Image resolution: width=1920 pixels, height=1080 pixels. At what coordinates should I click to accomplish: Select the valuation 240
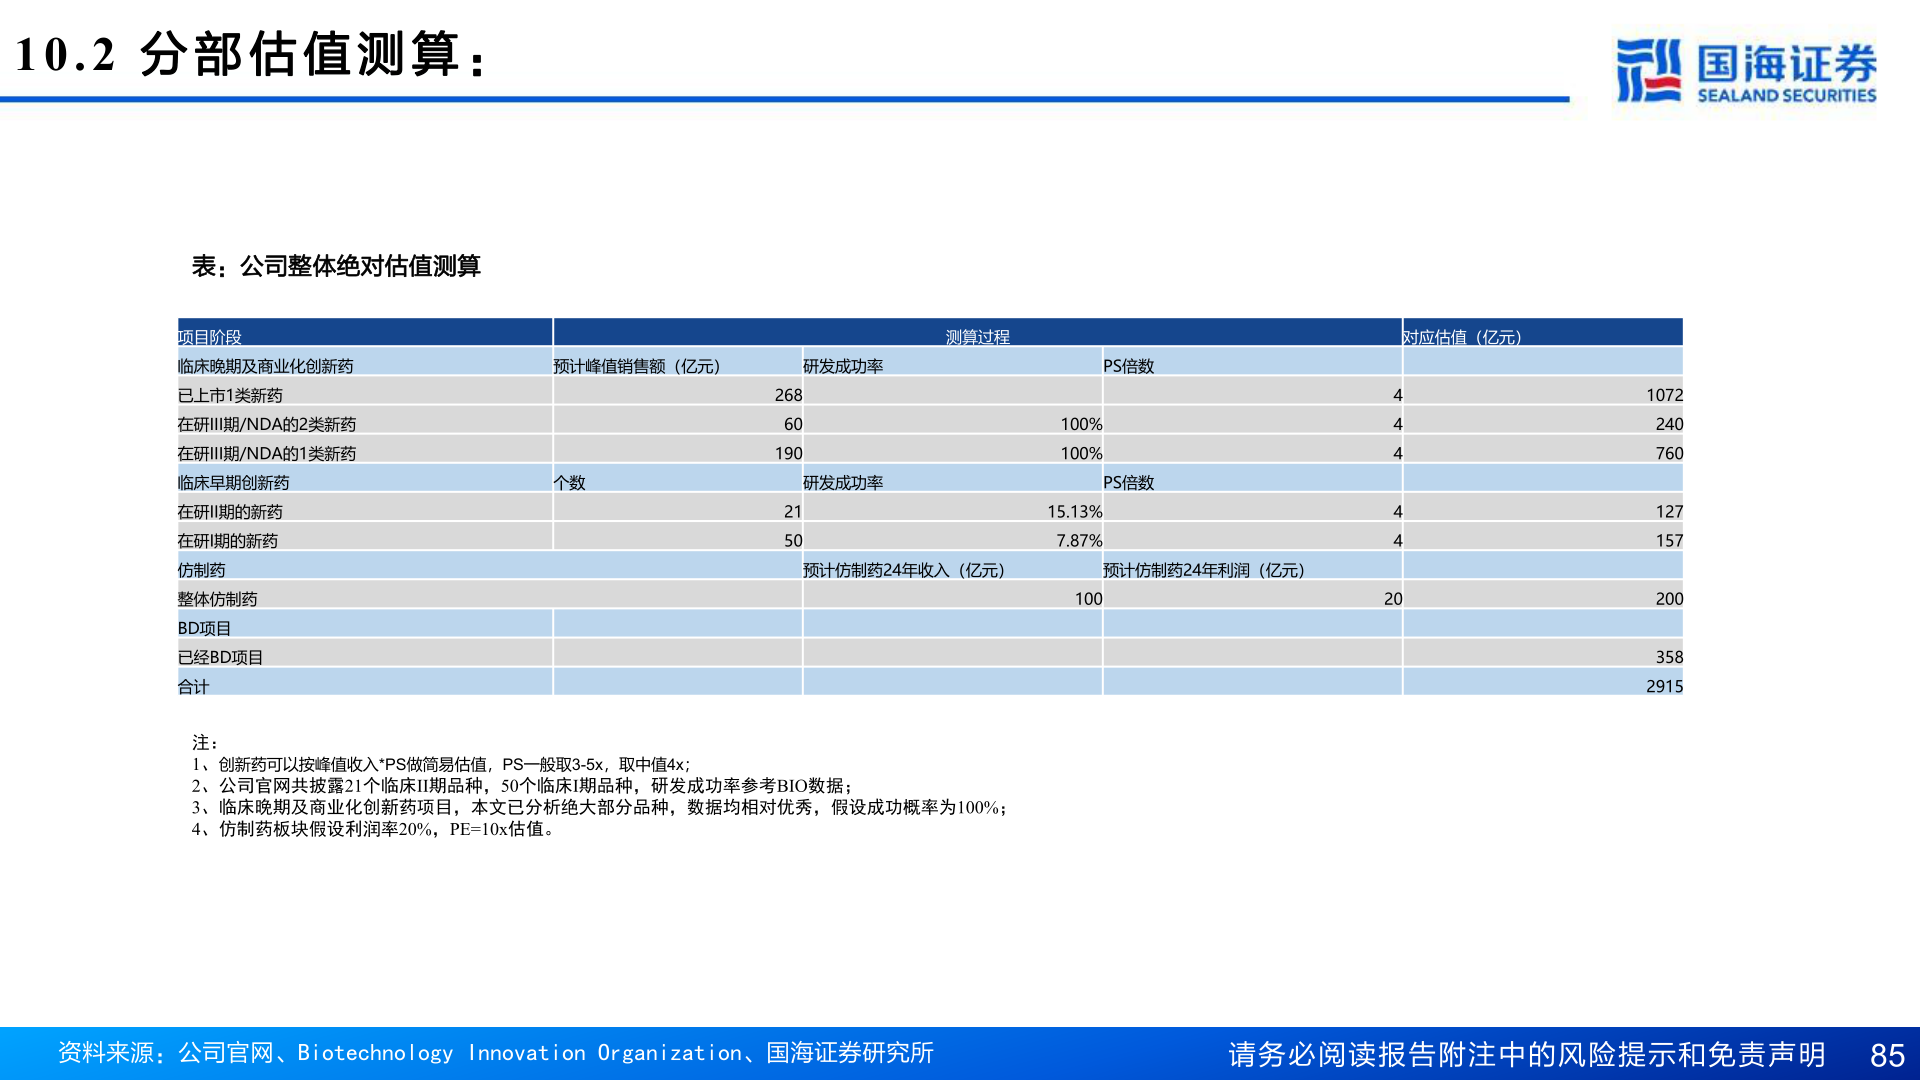click(x=1669, y=424)
